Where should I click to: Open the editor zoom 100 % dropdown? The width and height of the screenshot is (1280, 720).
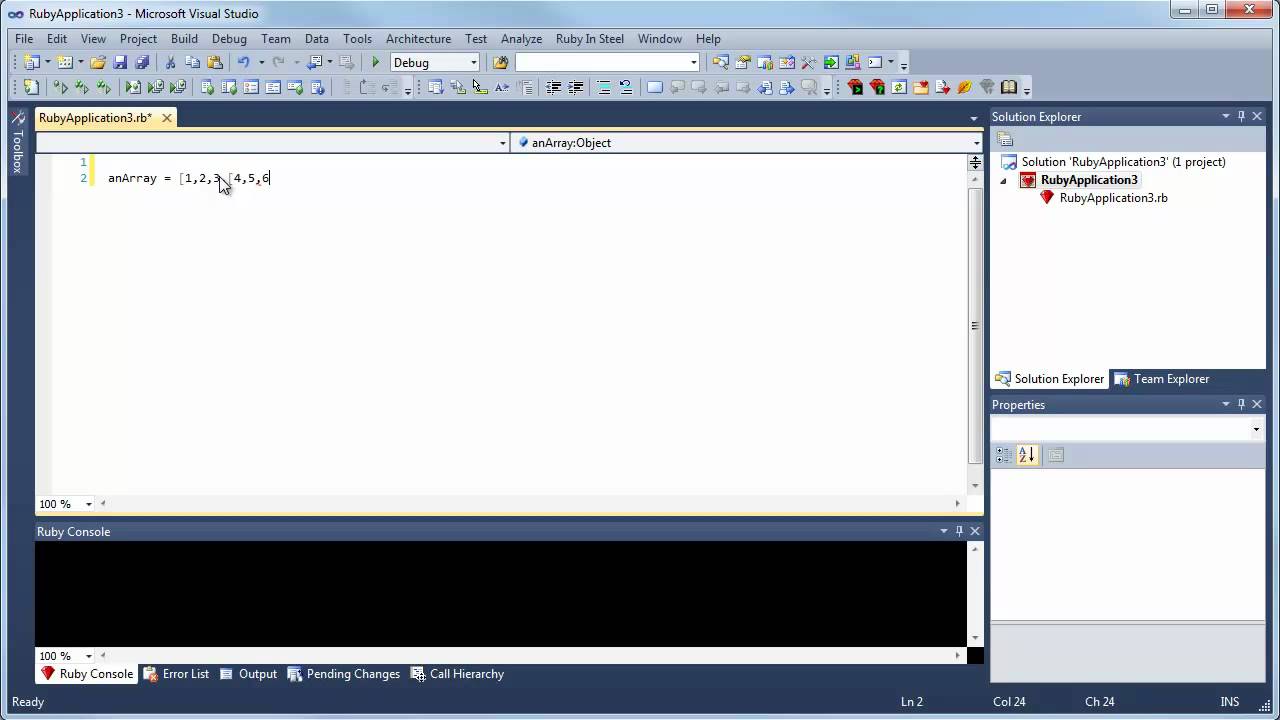coord(89,504)
